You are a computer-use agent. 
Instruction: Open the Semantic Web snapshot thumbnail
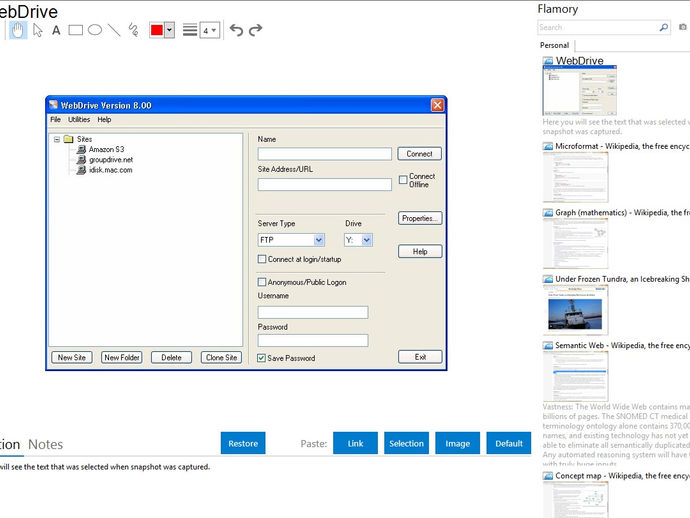point(576,376)
